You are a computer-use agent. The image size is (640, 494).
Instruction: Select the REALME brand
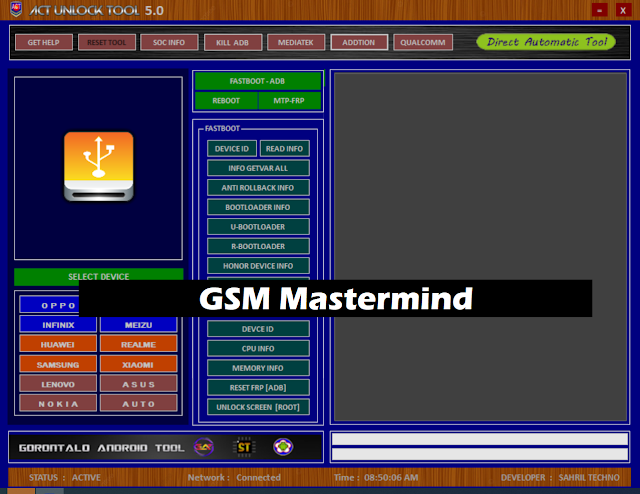point(138,345)
